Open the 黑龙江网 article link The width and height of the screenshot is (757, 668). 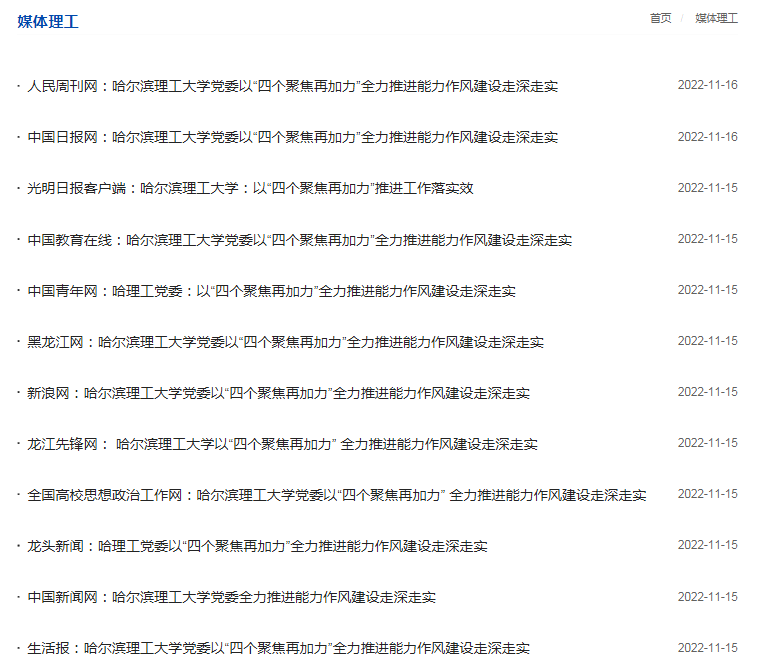[285, 342]
